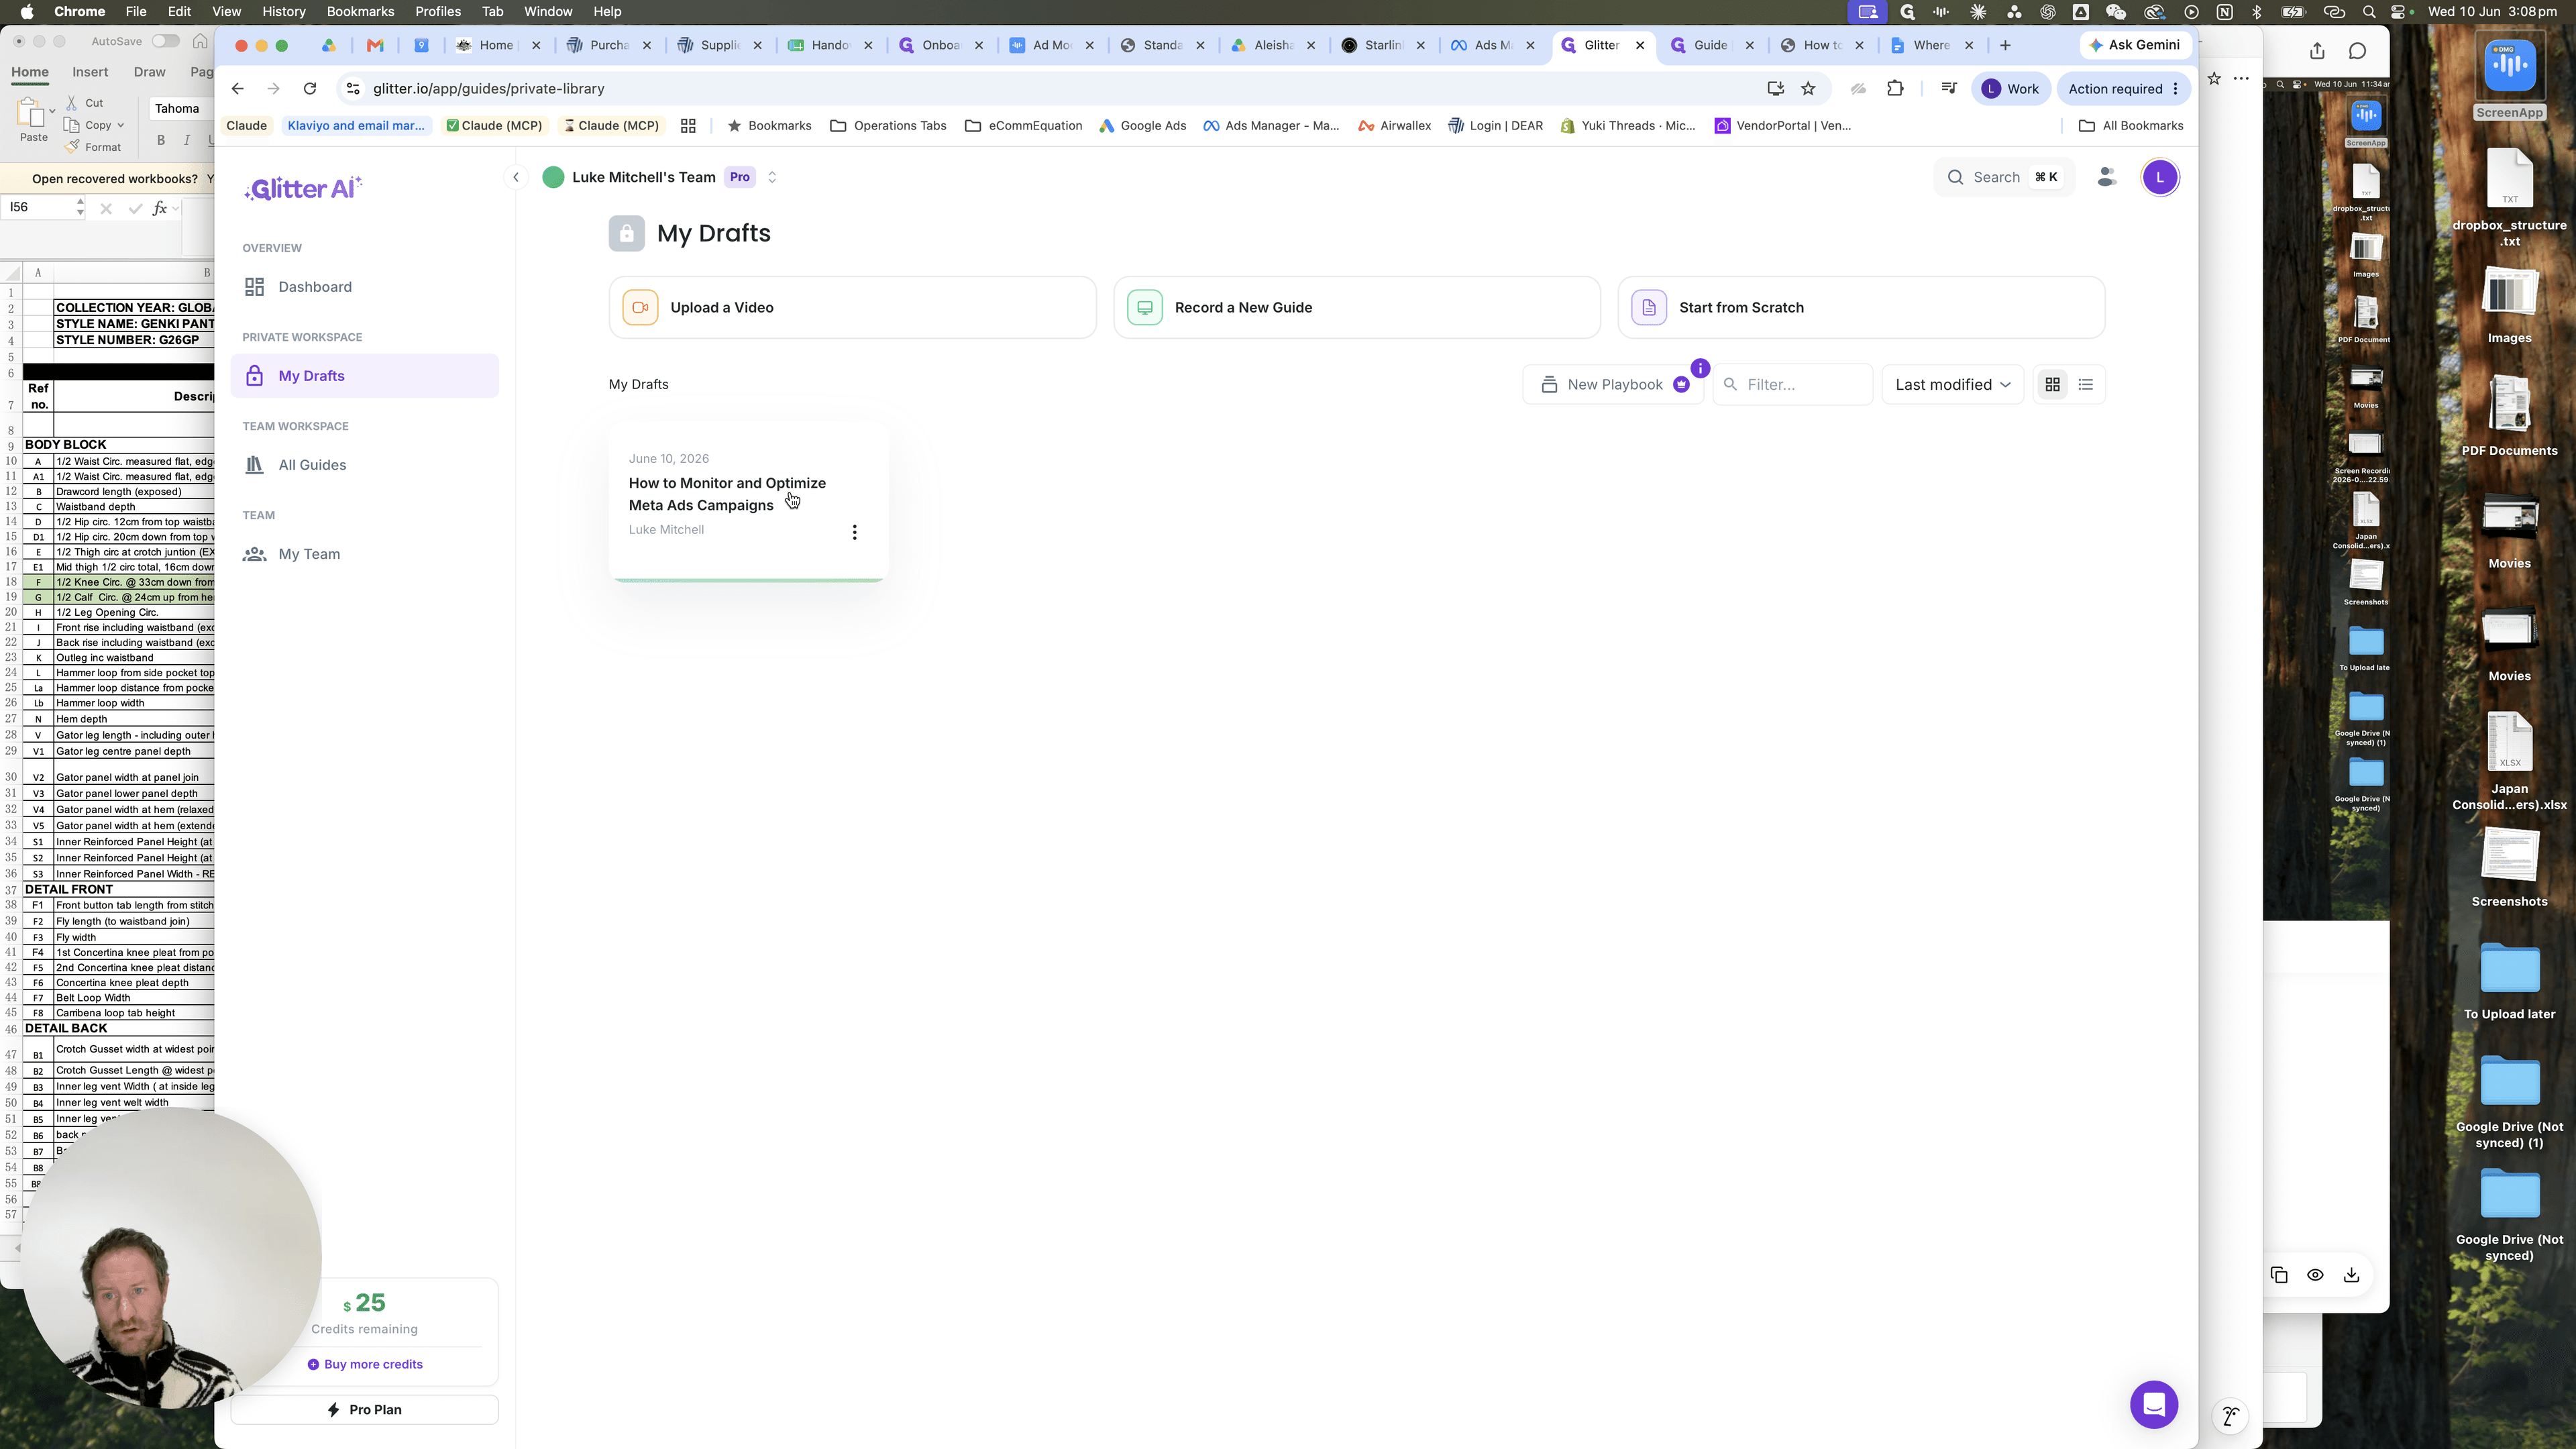Open the Operations Tabs bookmark folder
This screenshot has height=1449, width=2576.
(888, 126)
